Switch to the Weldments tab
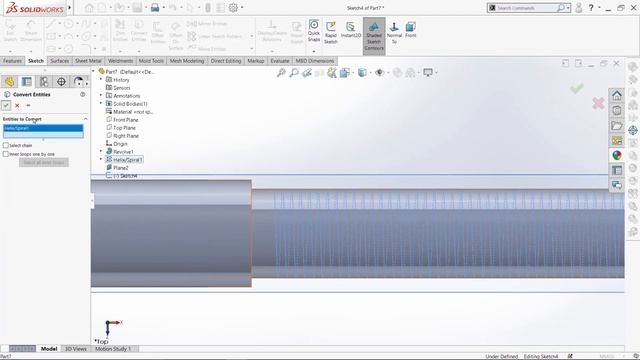The height and width of the screenshot is (360, 640). [x=120, y=61]
